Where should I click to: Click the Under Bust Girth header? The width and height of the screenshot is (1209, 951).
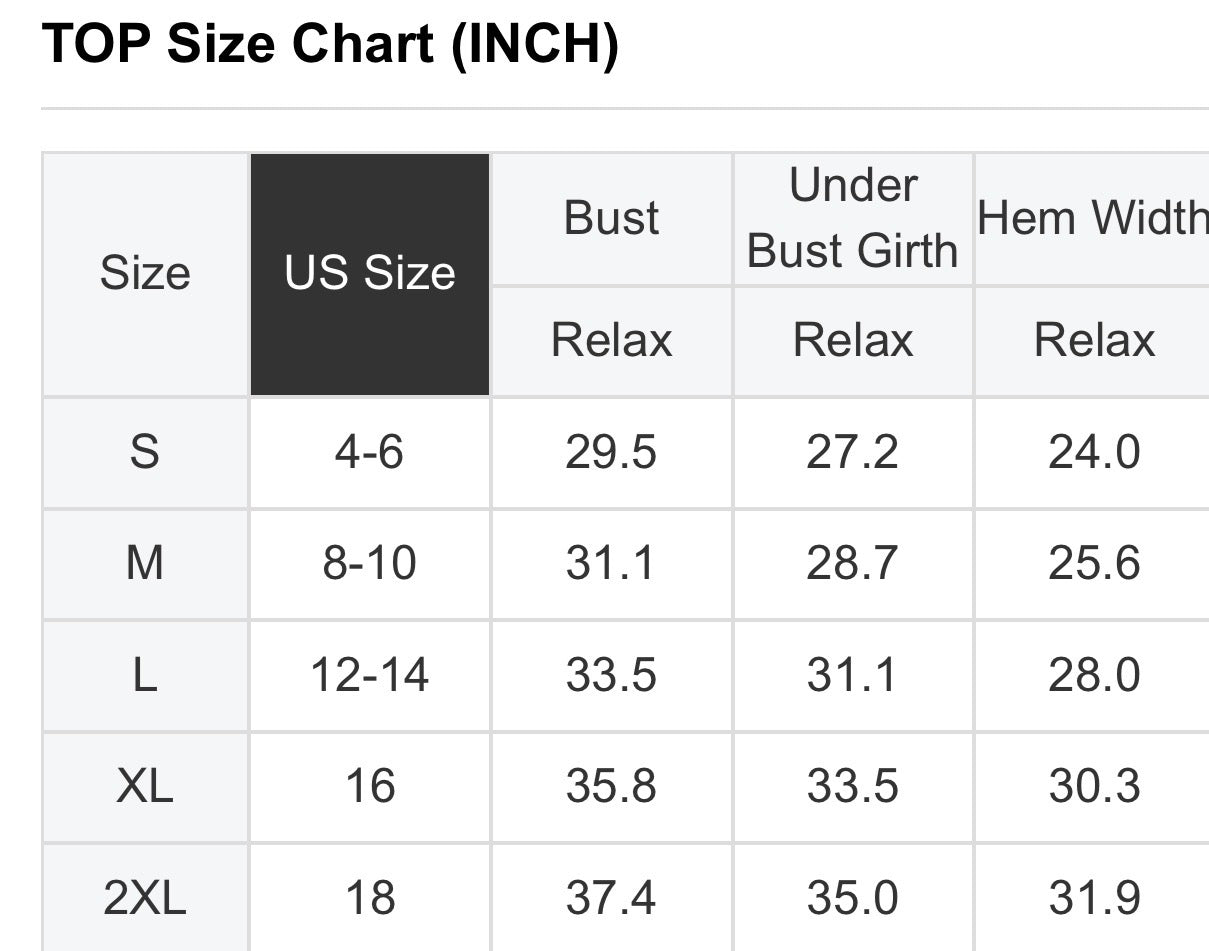(853, 219)
